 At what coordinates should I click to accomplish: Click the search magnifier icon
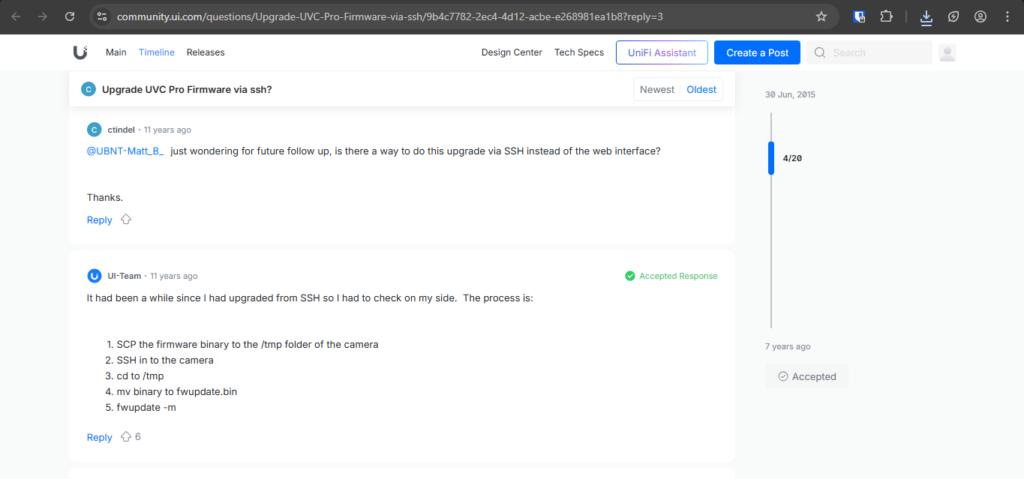[820, 53]
